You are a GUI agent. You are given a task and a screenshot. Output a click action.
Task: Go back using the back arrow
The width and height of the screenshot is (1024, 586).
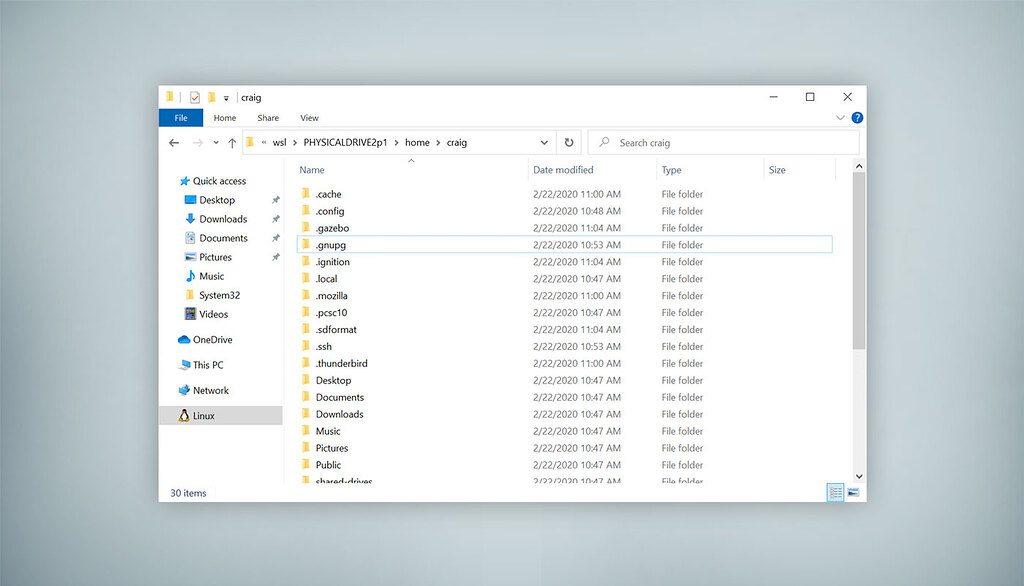(173, 142)
